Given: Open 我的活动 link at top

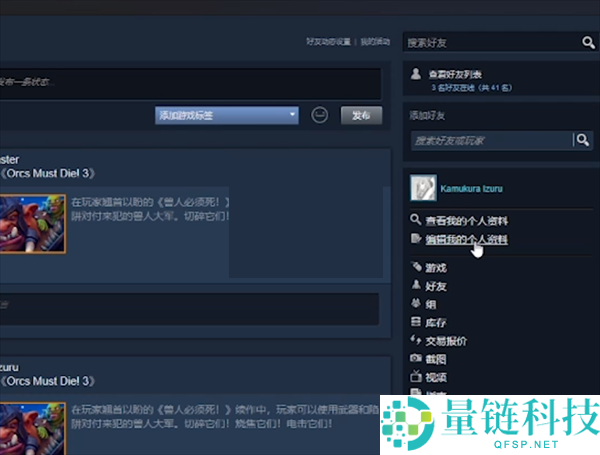Looking at the screenshot, I should pos(374,41).
